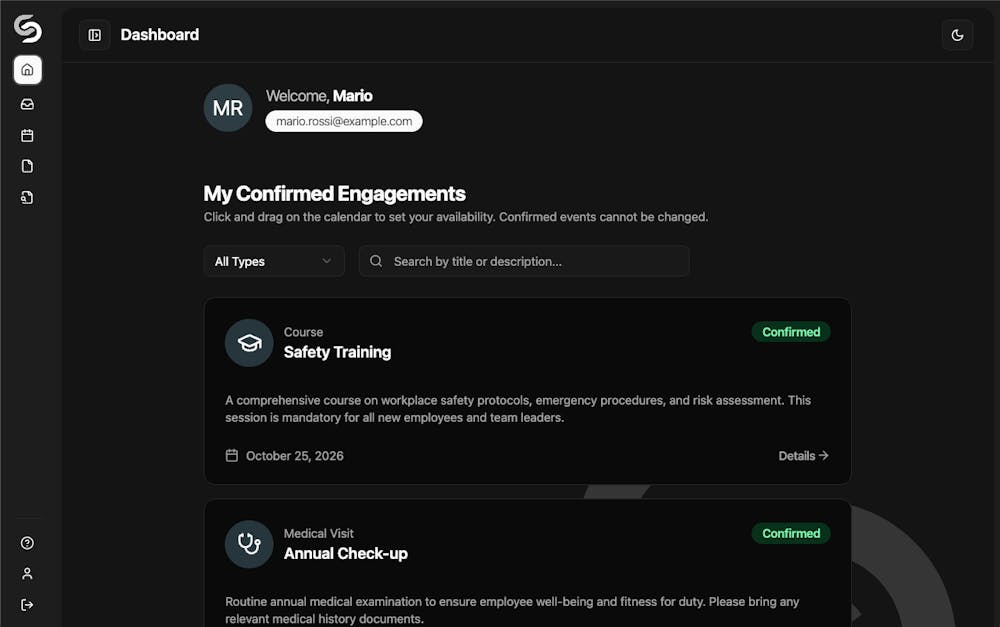Open Help via the question mark icon
The width and height of the screenshot is (1000, 627).
click(x=27, y=543)
